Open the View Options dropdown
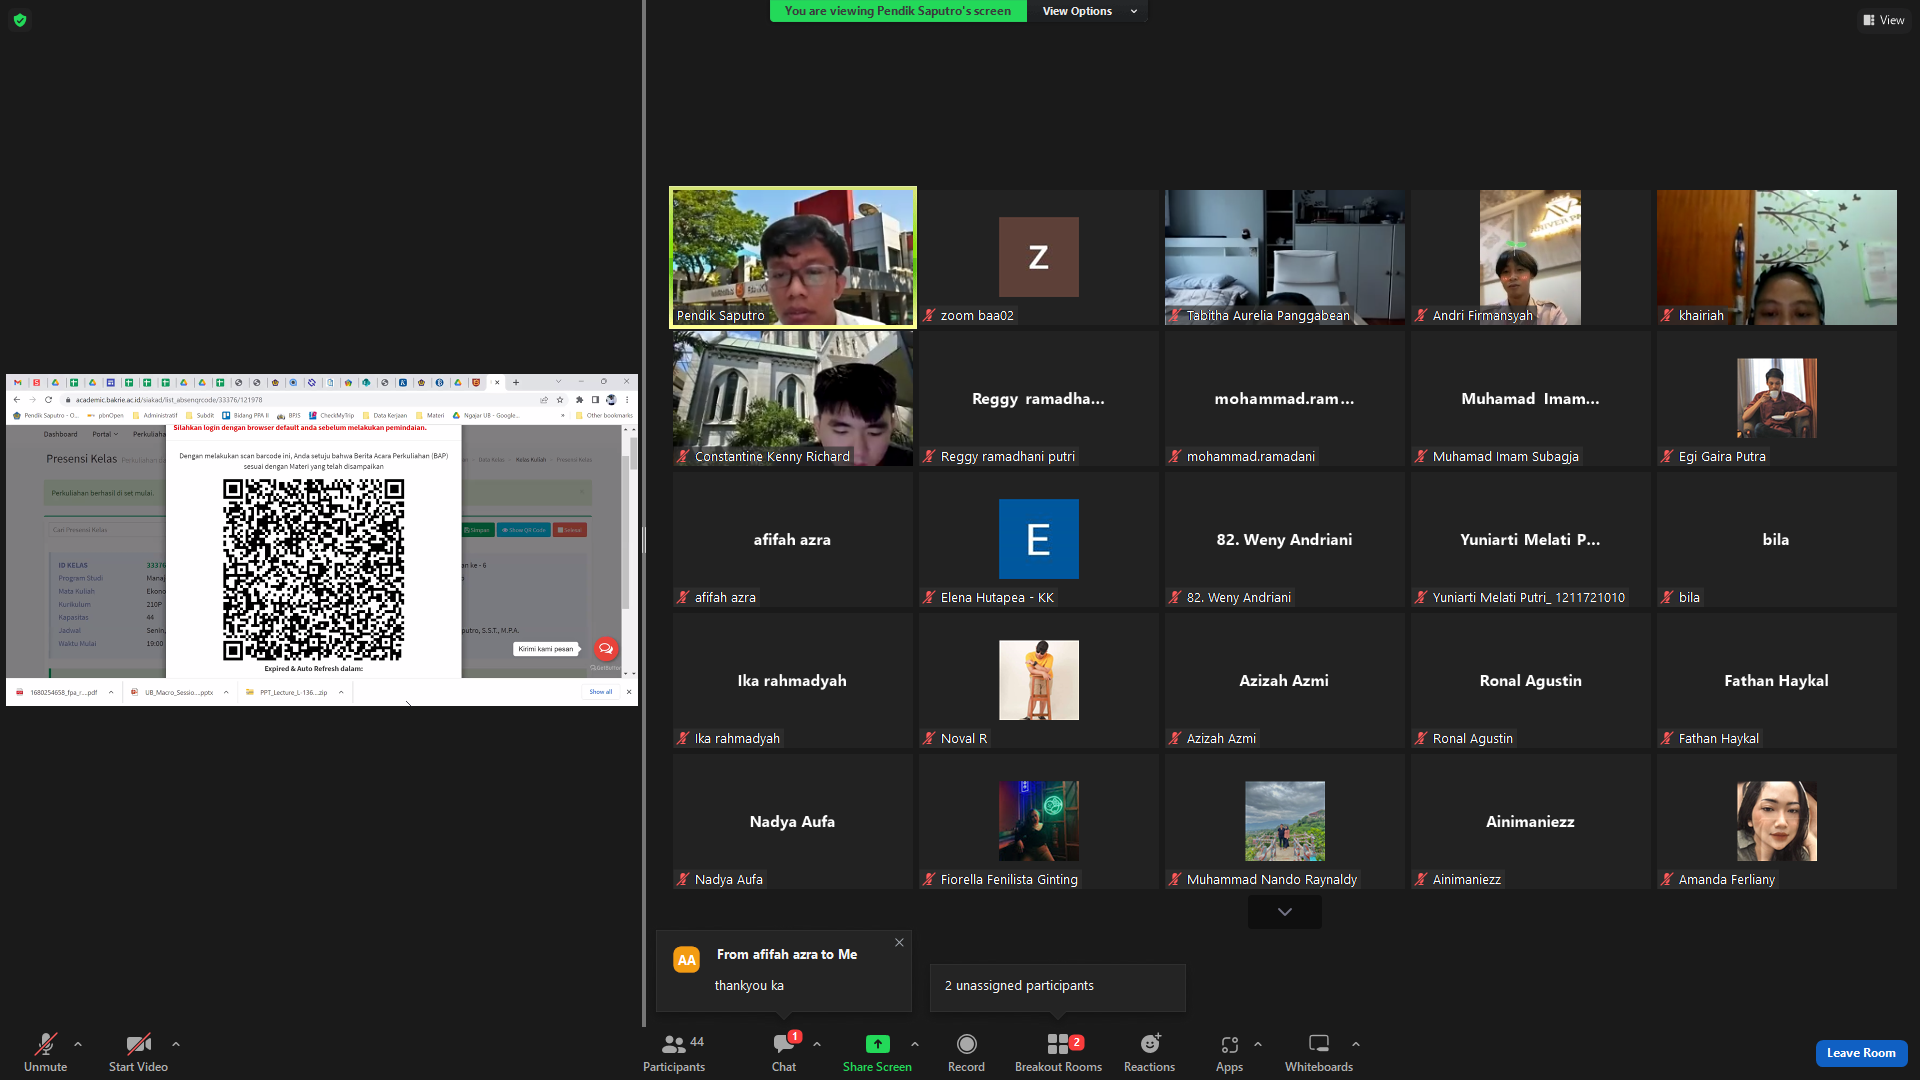The width and height of the screenshot is (1920, 1080). pyautogui.click(x=1089, y=11)
